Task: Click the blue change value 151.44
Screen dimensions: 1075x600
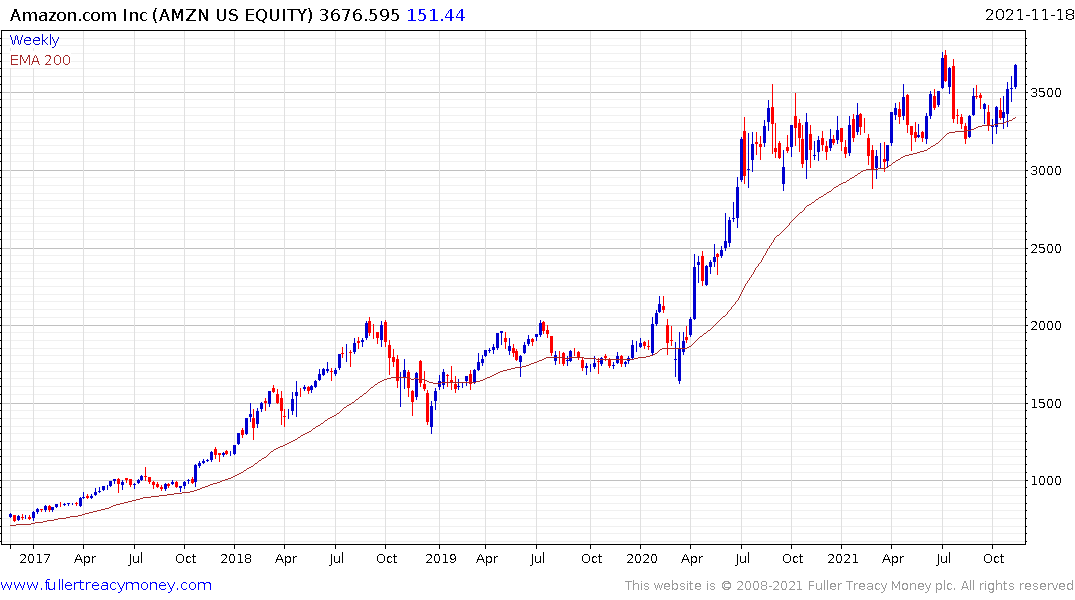Action: click(436, 15)
